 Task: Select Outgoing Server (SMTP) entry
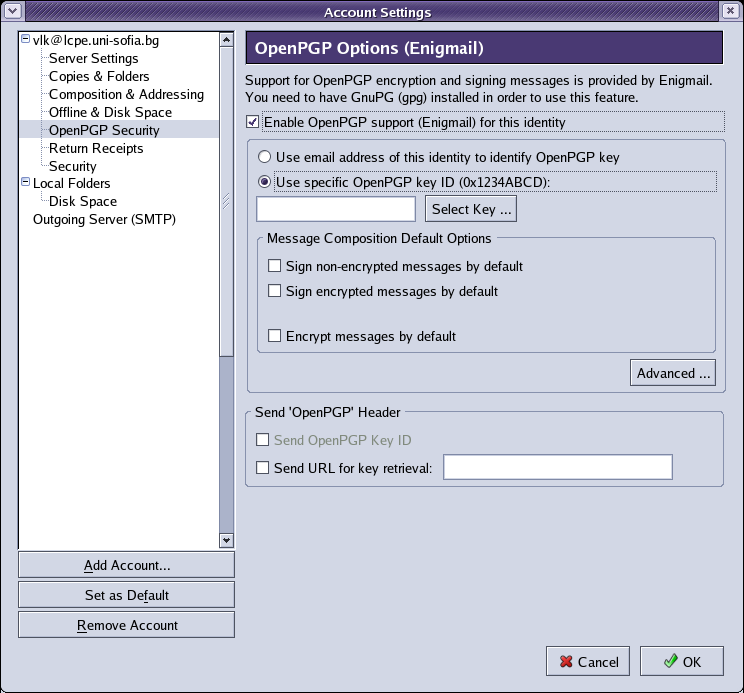(x=104, y=219)
